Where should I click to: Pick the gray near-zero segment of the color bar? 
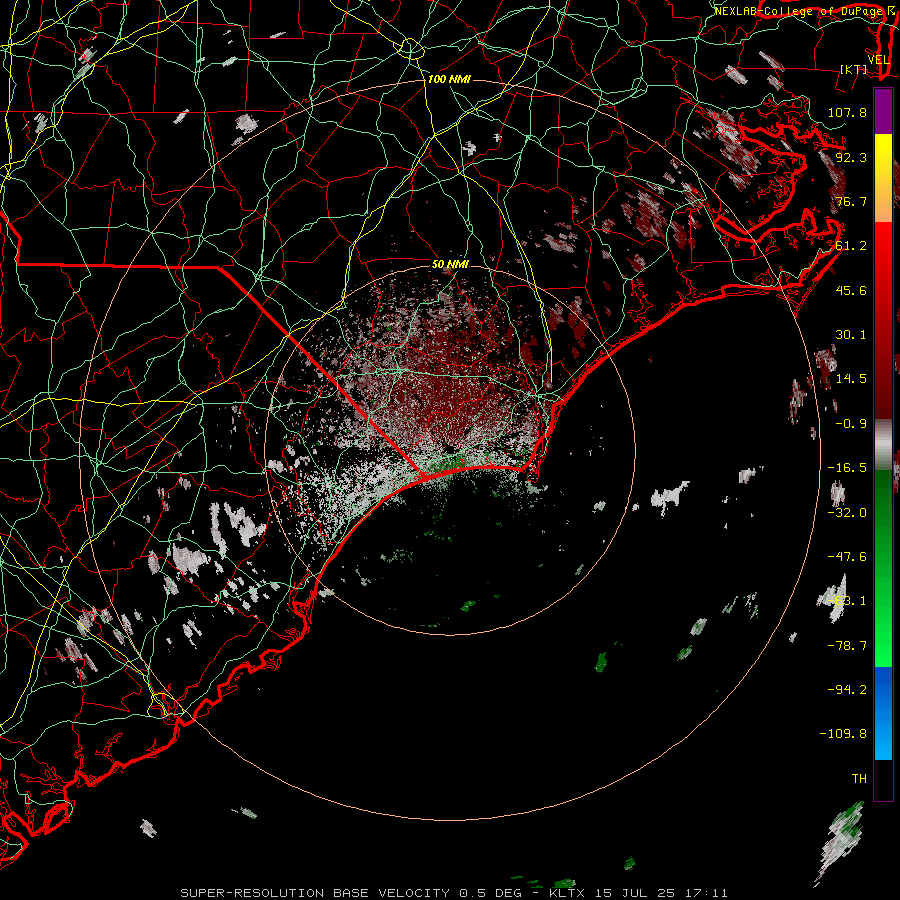pos(883,445)
